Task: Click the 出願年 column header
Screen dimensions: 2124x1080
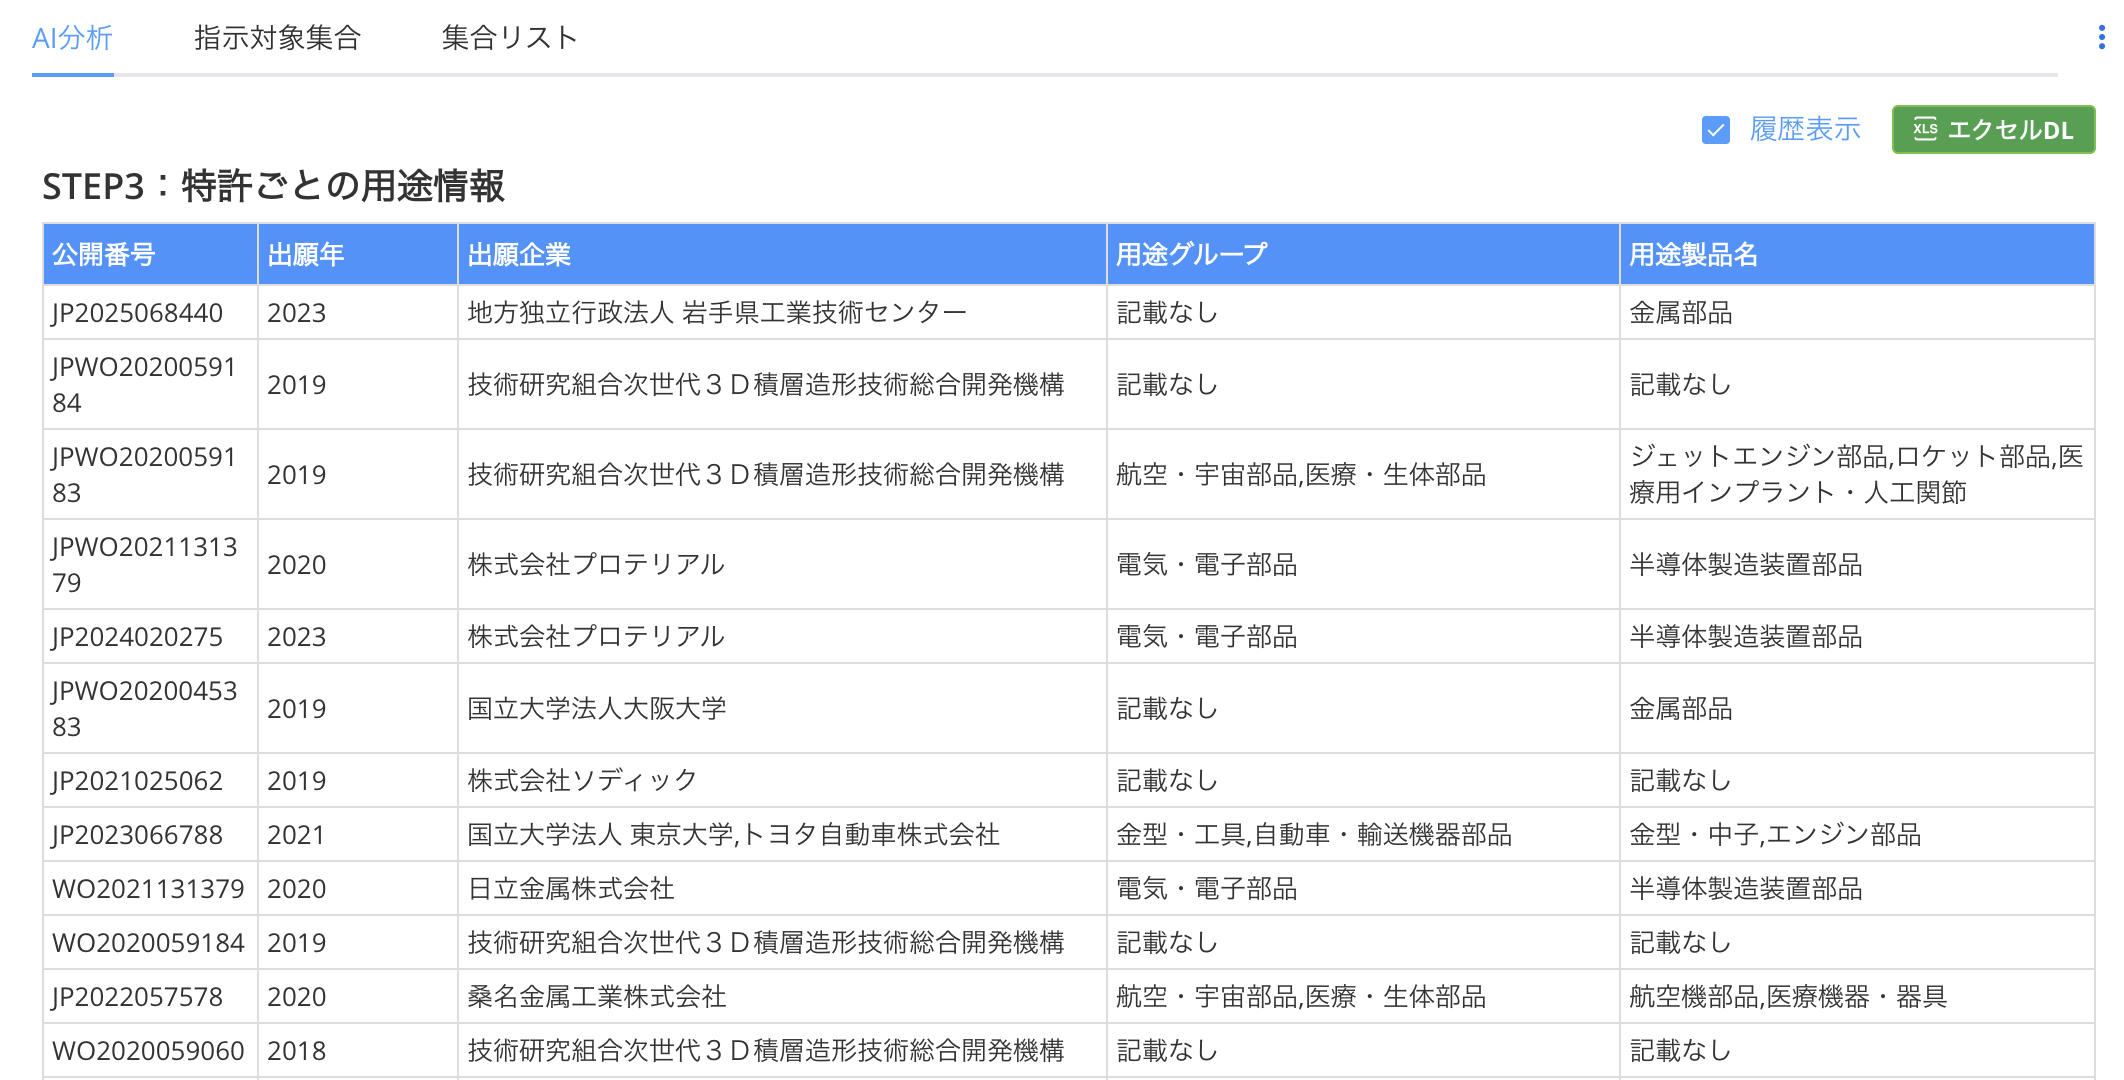Action: tap(306, 255)
